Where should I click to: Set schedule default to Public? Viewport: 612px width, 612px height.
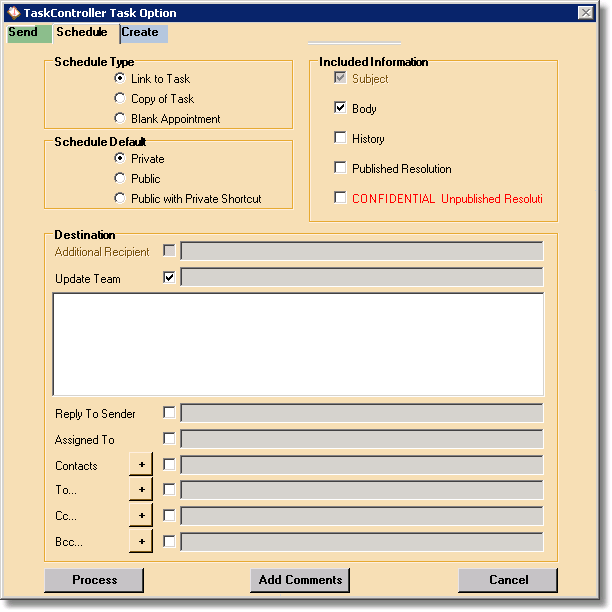[120, 179]
